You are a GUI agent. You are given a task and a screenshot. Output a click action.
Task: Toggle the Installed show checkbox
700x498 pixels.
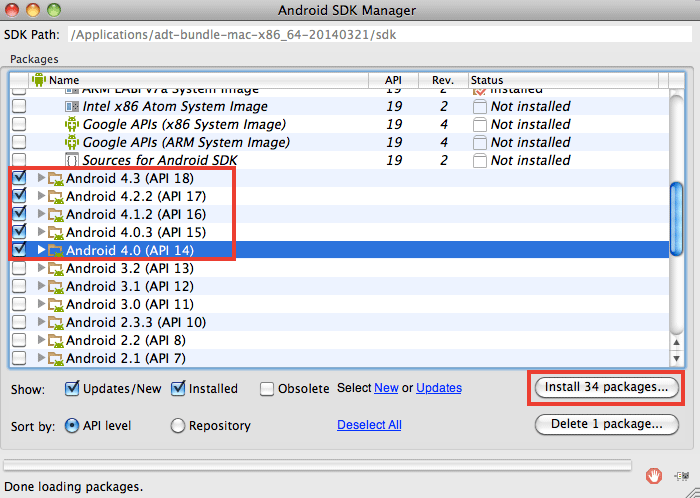pyautogui.click(x=178, y=388)
